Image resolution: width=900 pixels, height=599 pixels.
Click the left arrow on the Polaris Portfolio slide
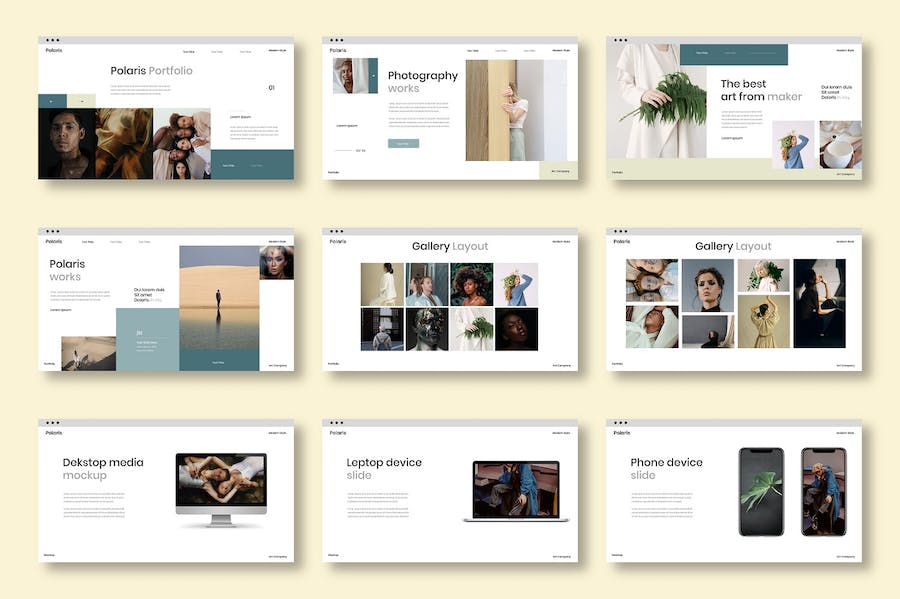point(52,101)
